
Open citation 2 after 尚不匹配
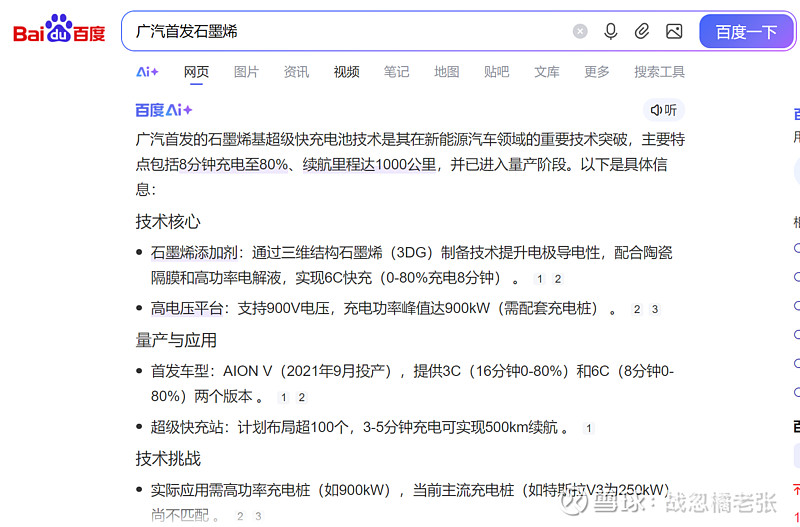pos(240,516)
